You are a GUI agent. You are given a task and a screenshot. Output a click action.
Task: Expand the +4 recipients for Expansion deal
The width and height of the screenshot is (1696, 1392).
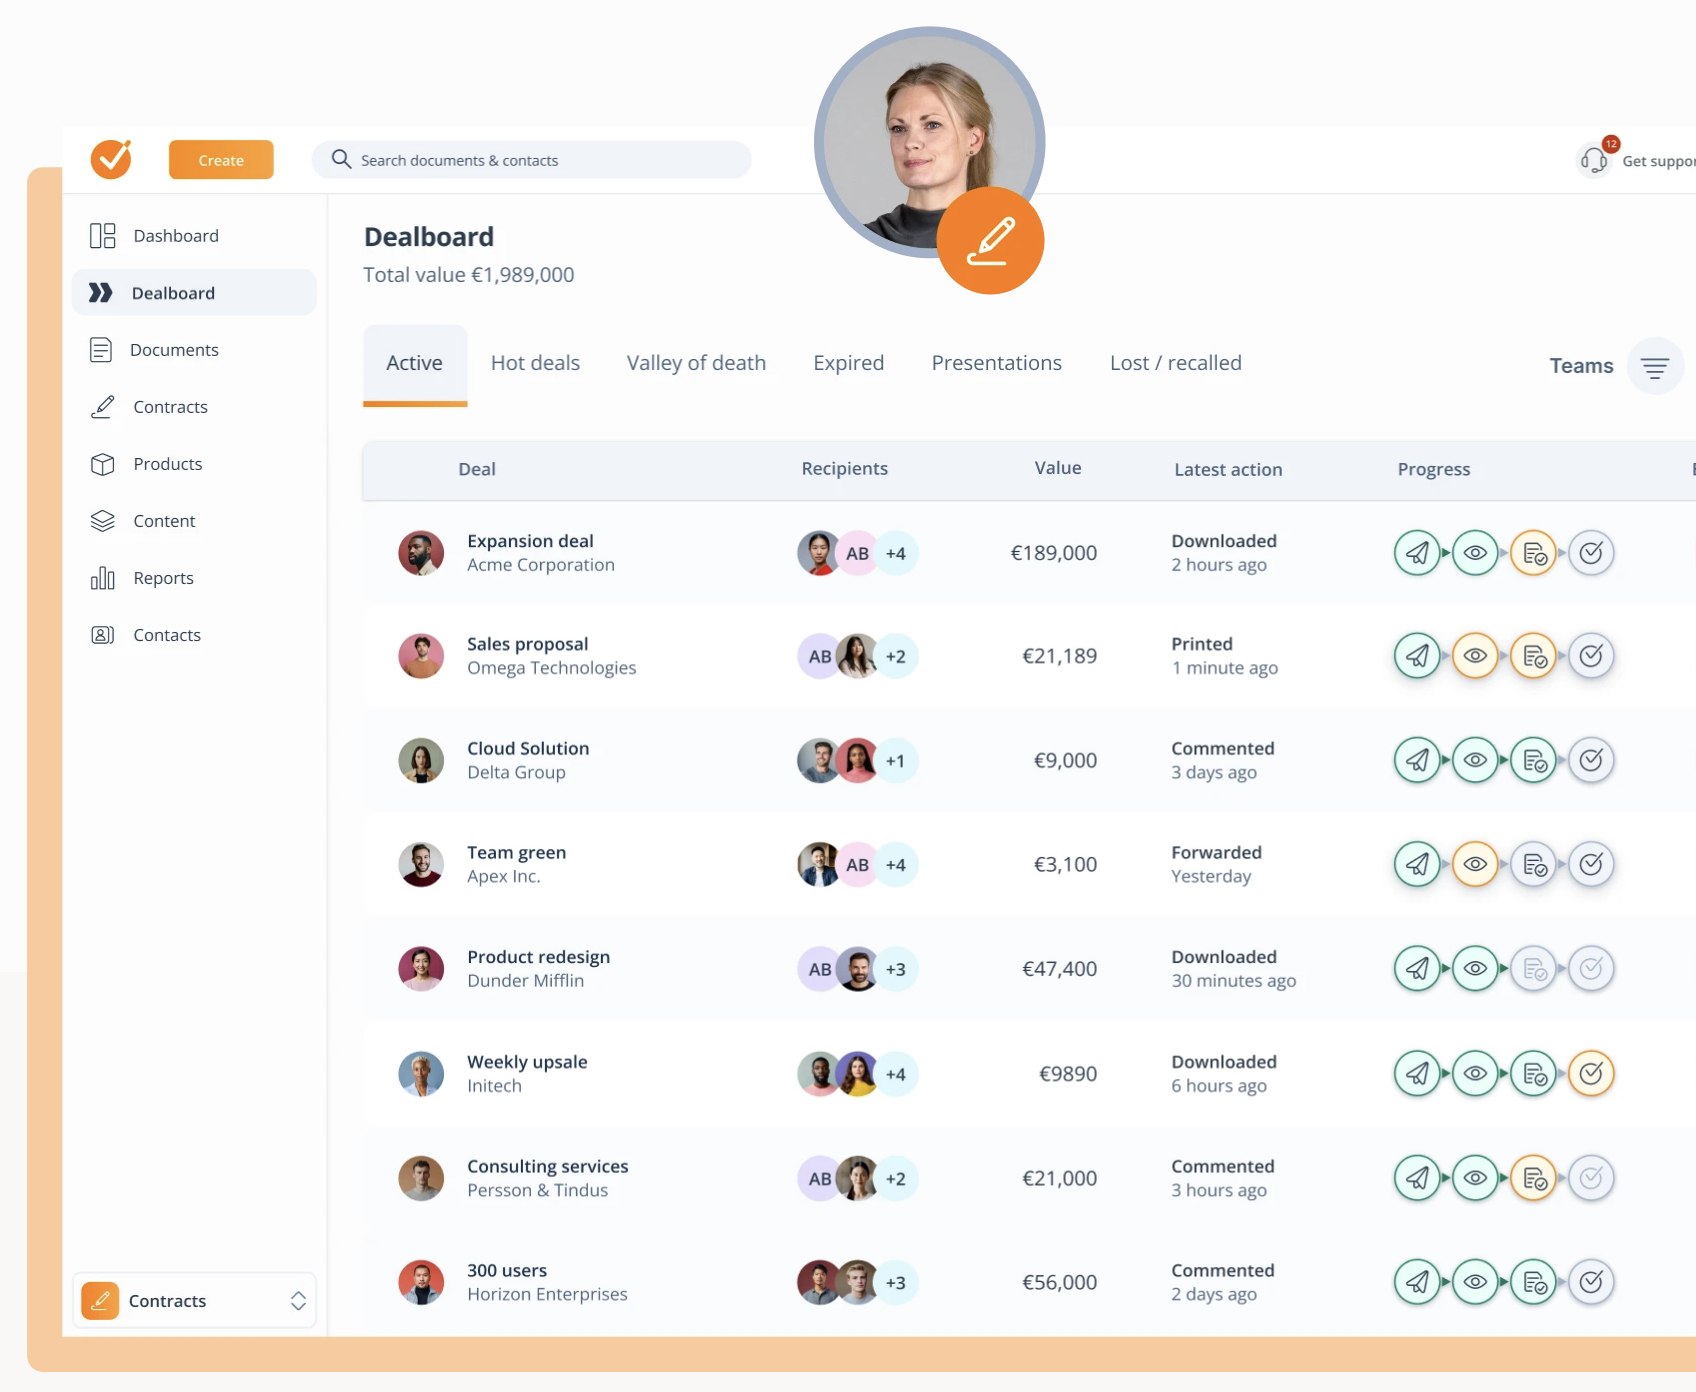895,554
